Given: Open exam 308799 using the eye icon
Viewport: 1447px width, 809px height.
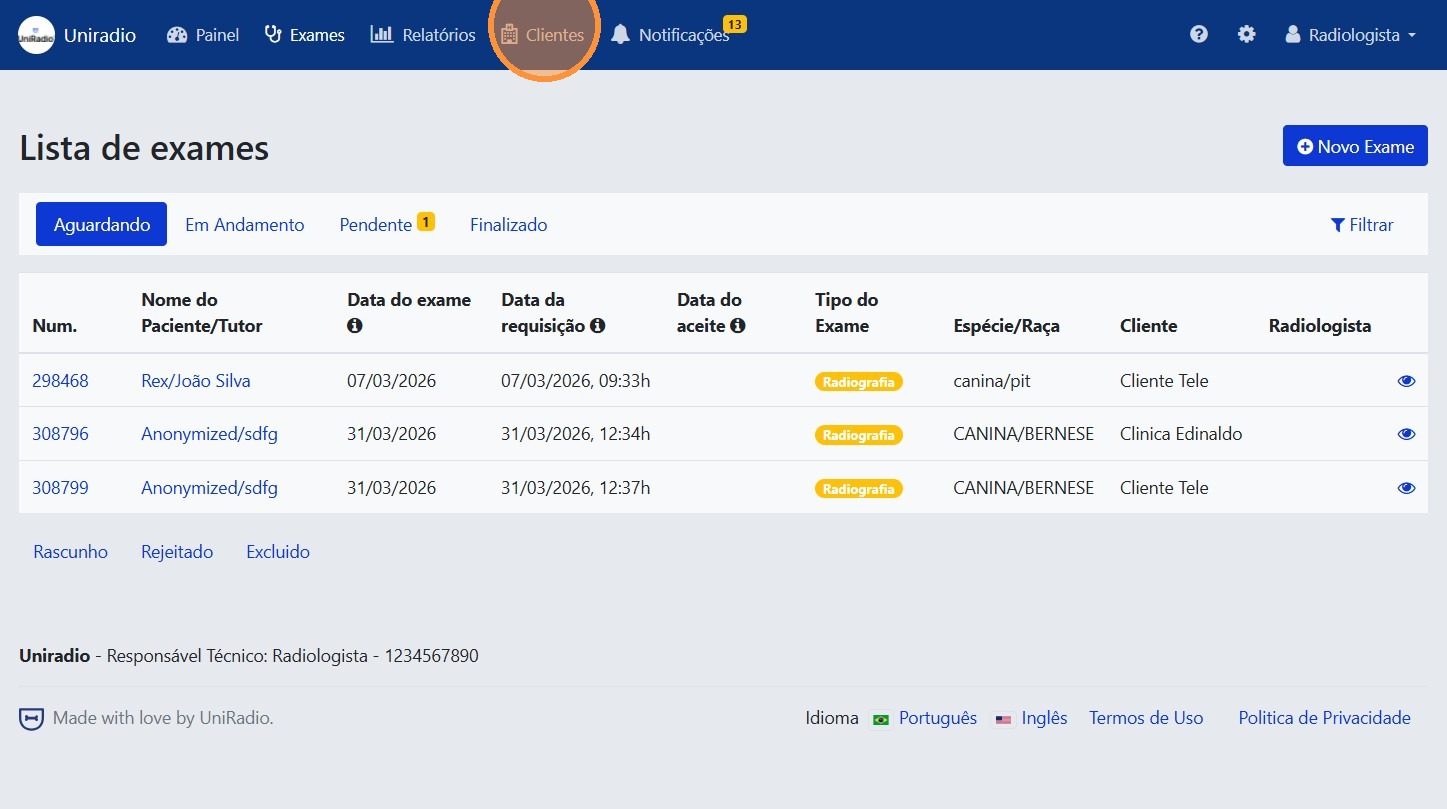Looking at the screenshot, I should pos(1406,487).
